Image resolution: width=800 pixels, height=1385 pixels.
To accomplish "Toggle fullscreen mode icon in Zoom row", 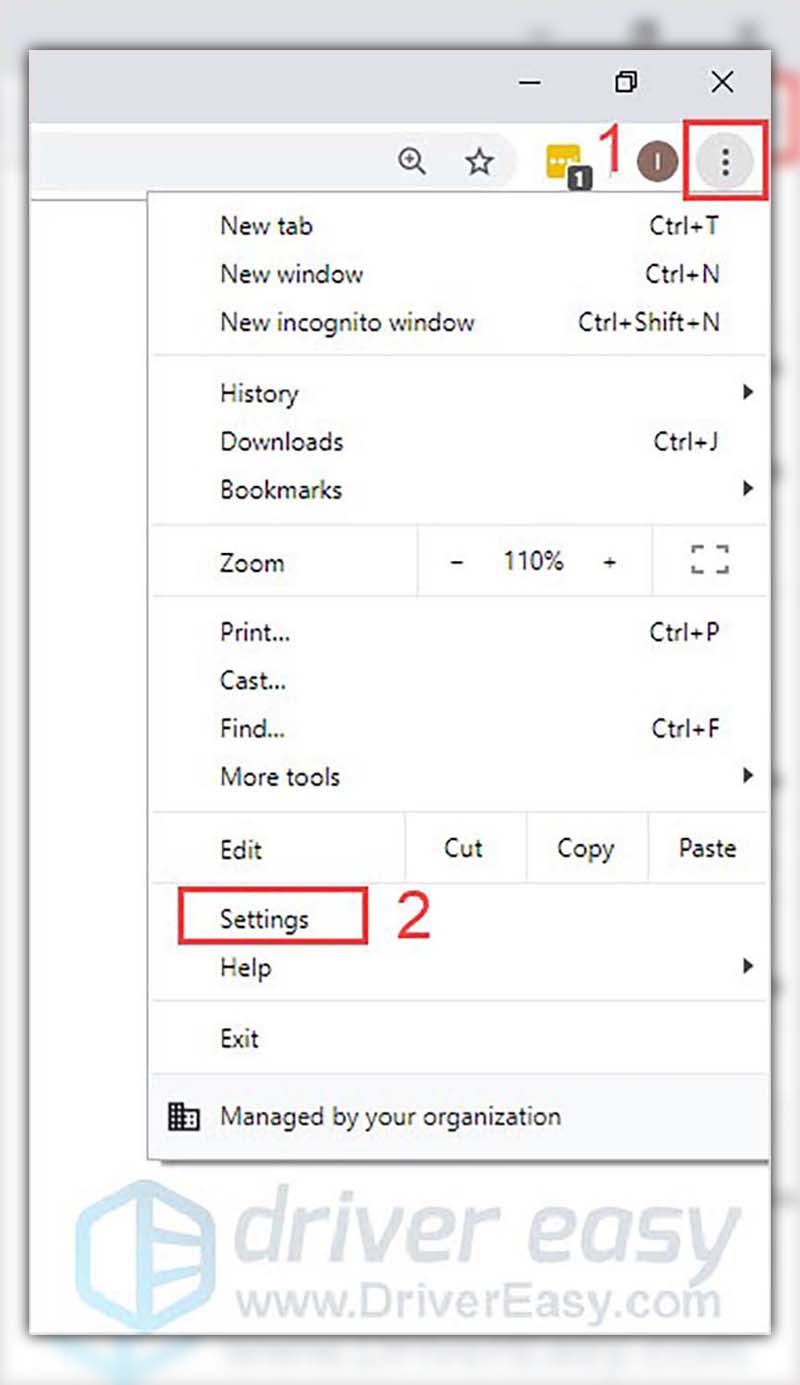I will pyautogui.click(x=710, y=561).
